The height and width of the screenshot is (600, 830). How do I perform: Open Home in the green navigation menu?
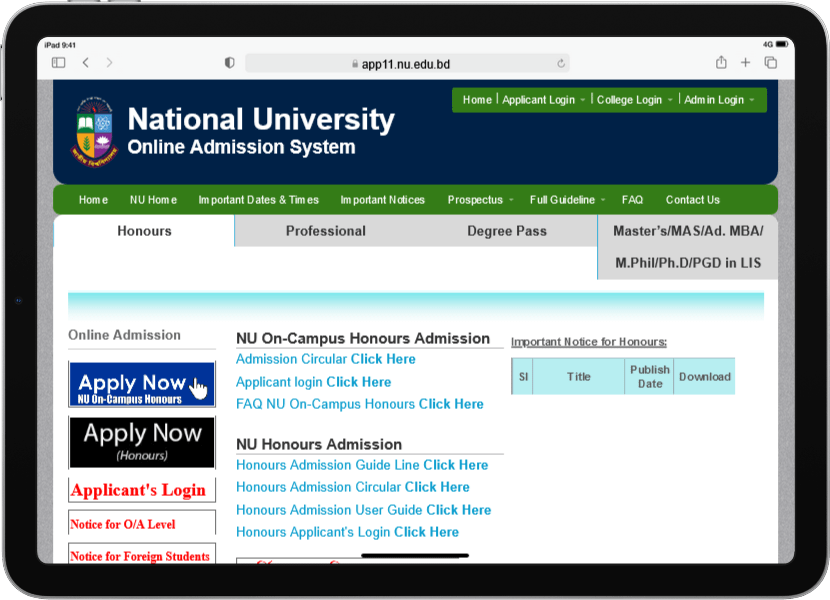[93, 200]
